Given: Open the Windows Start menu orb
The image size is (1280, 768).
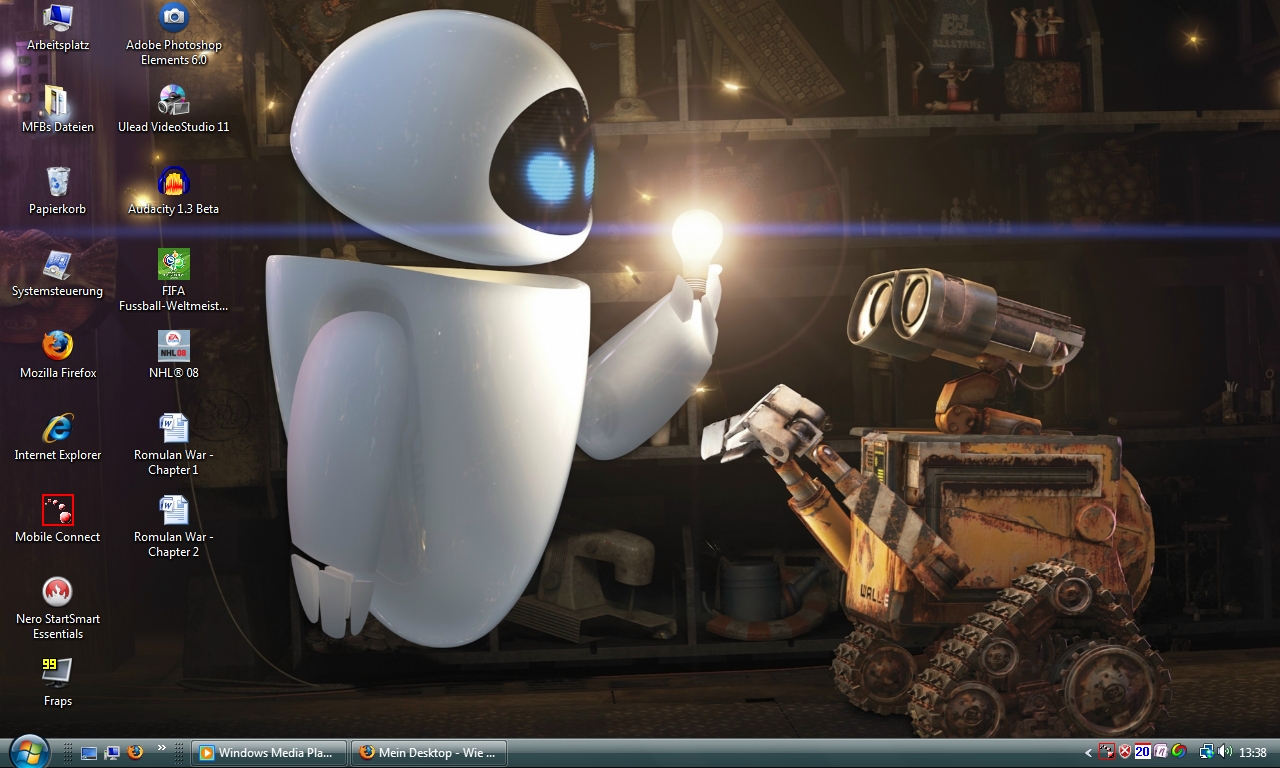Looking at the screenshot, I should click(x=28, y=751).
